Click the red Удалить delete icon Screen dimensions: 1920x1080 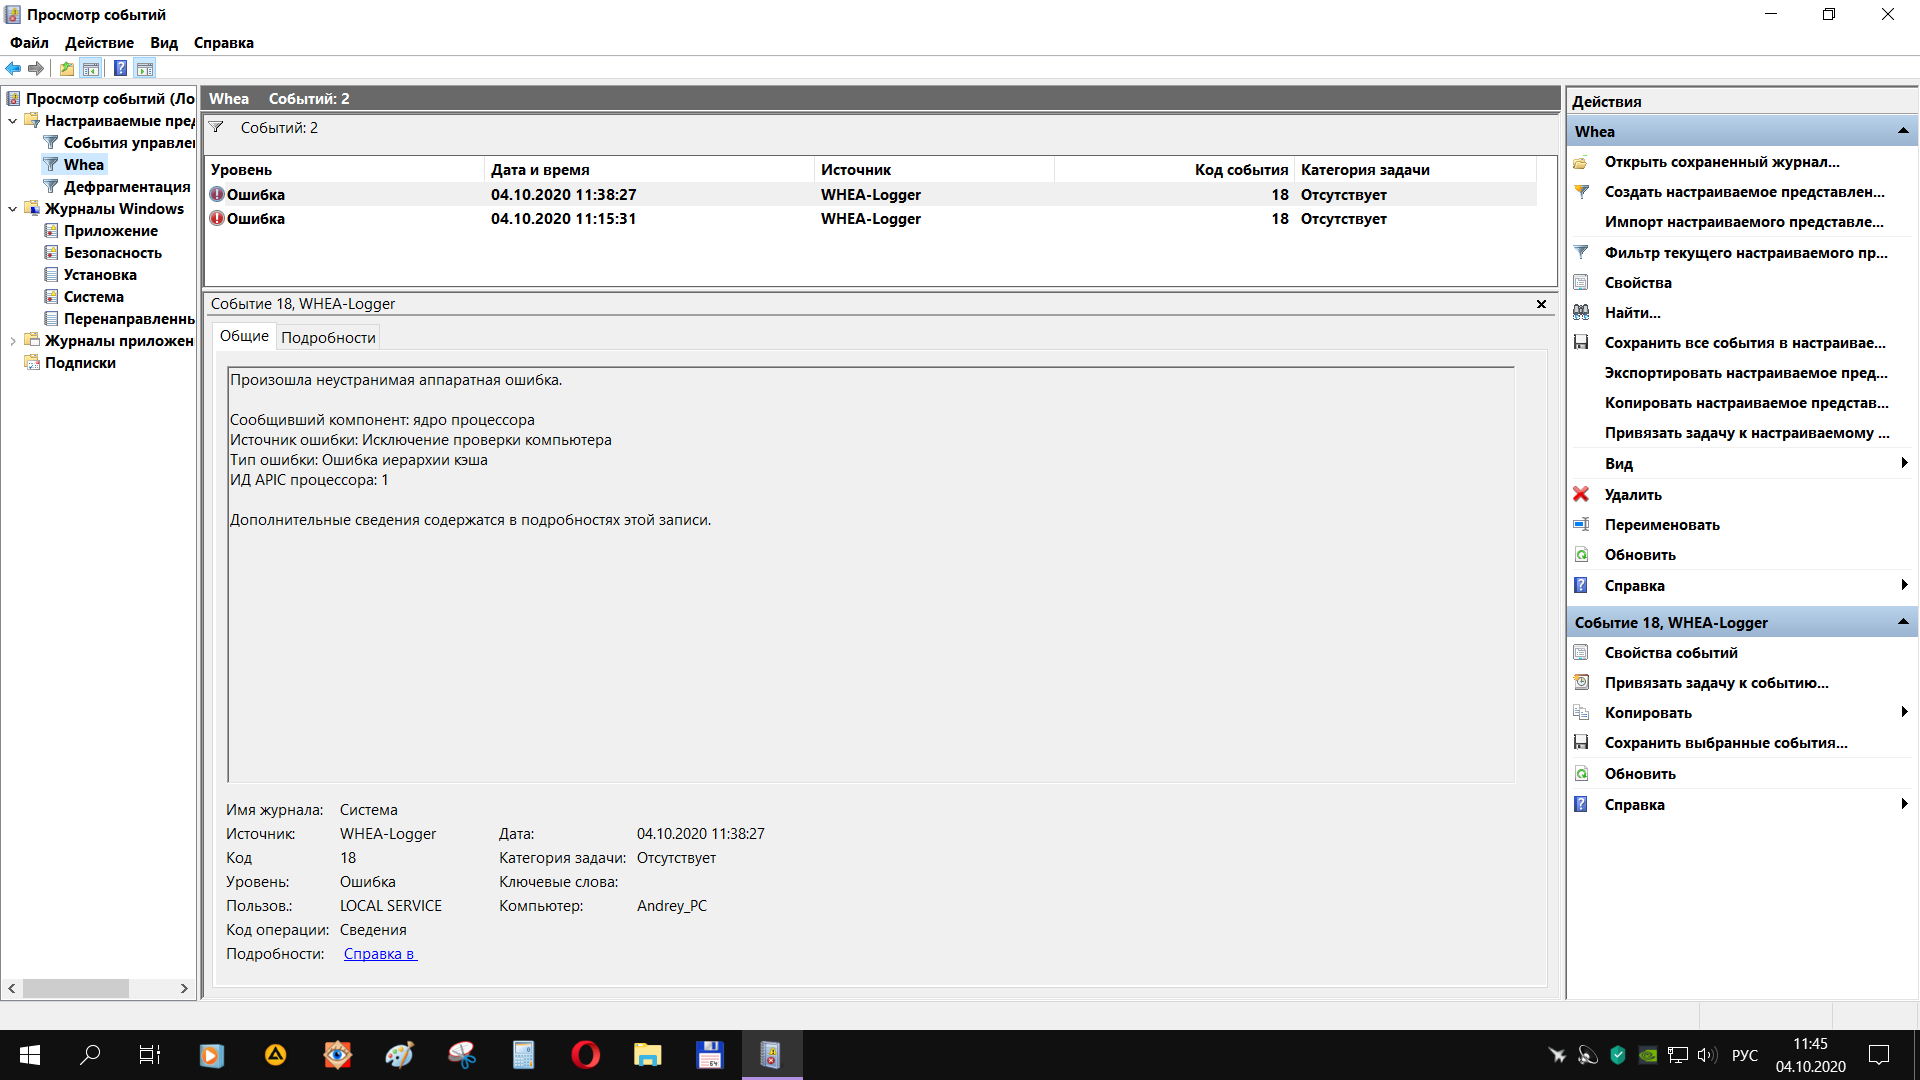point(1581,495)
